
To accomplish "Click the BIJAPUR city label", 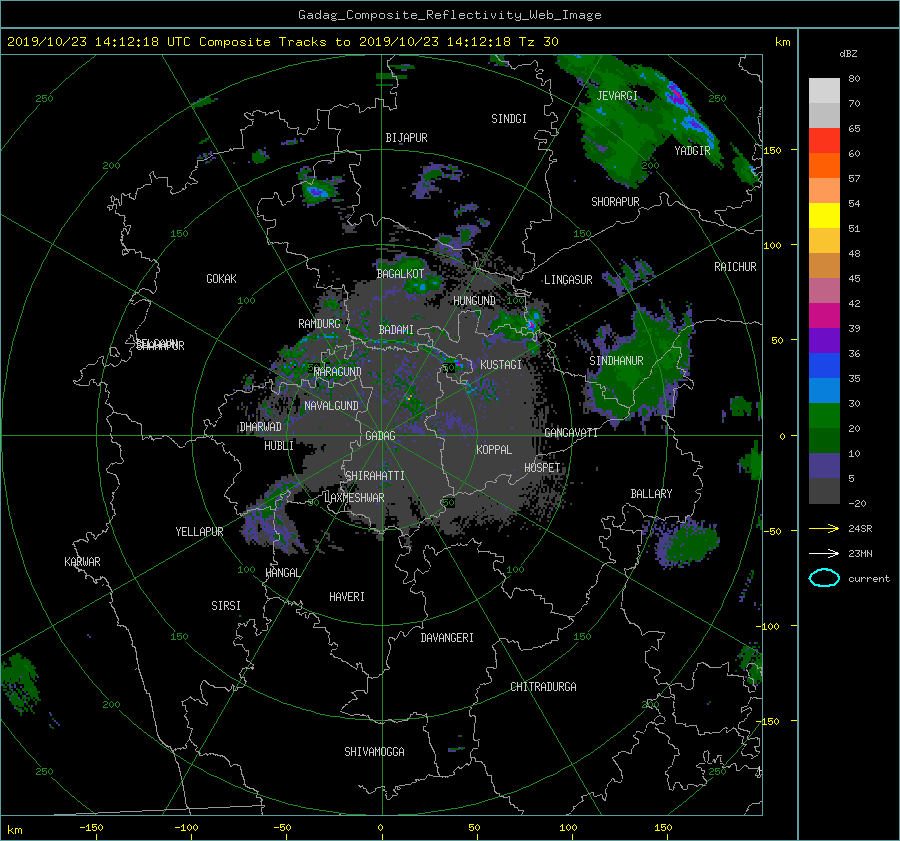I will [x=406, y=138].
